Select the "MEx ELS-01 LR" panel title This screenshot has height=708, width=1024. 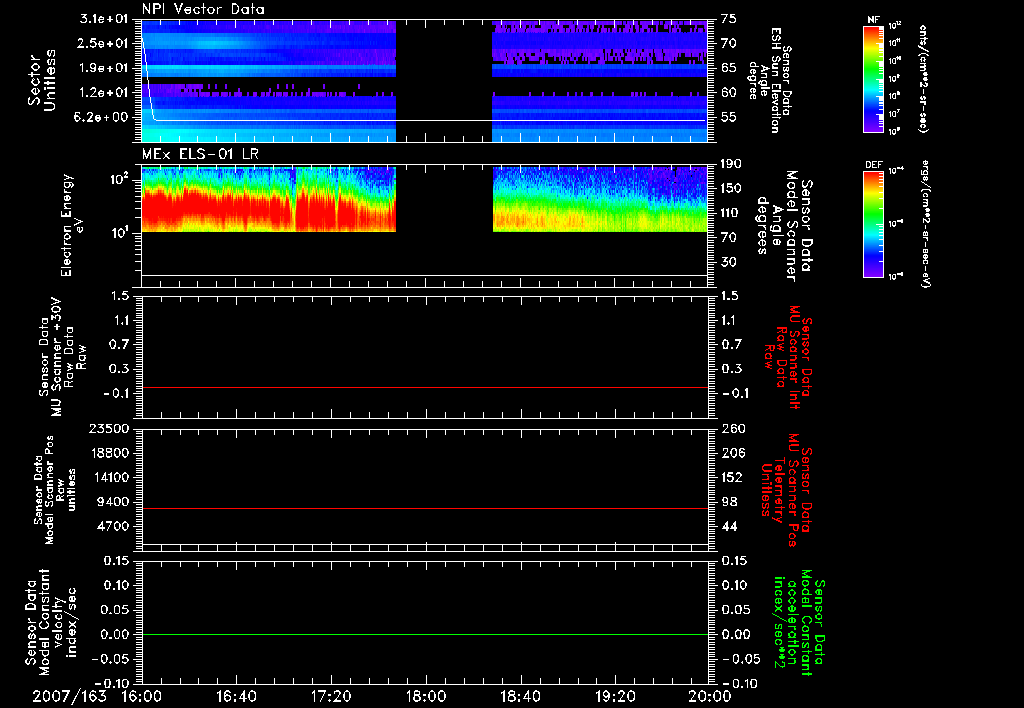point(200,154)
